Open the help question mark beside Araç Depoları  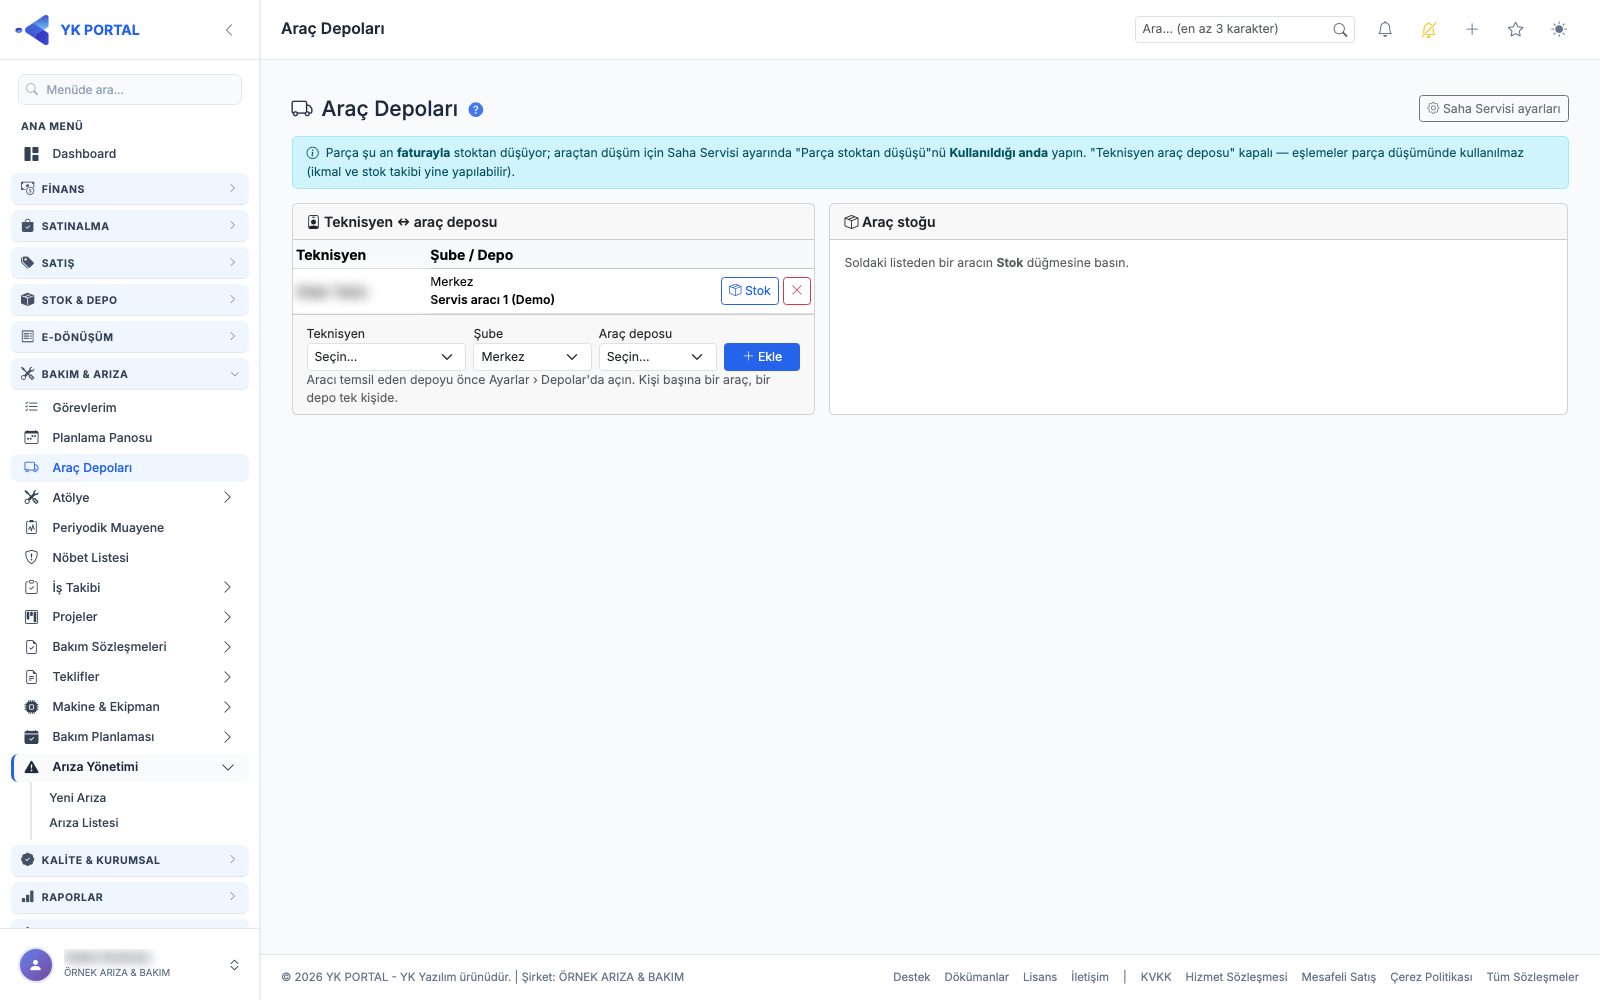[476, 110]
